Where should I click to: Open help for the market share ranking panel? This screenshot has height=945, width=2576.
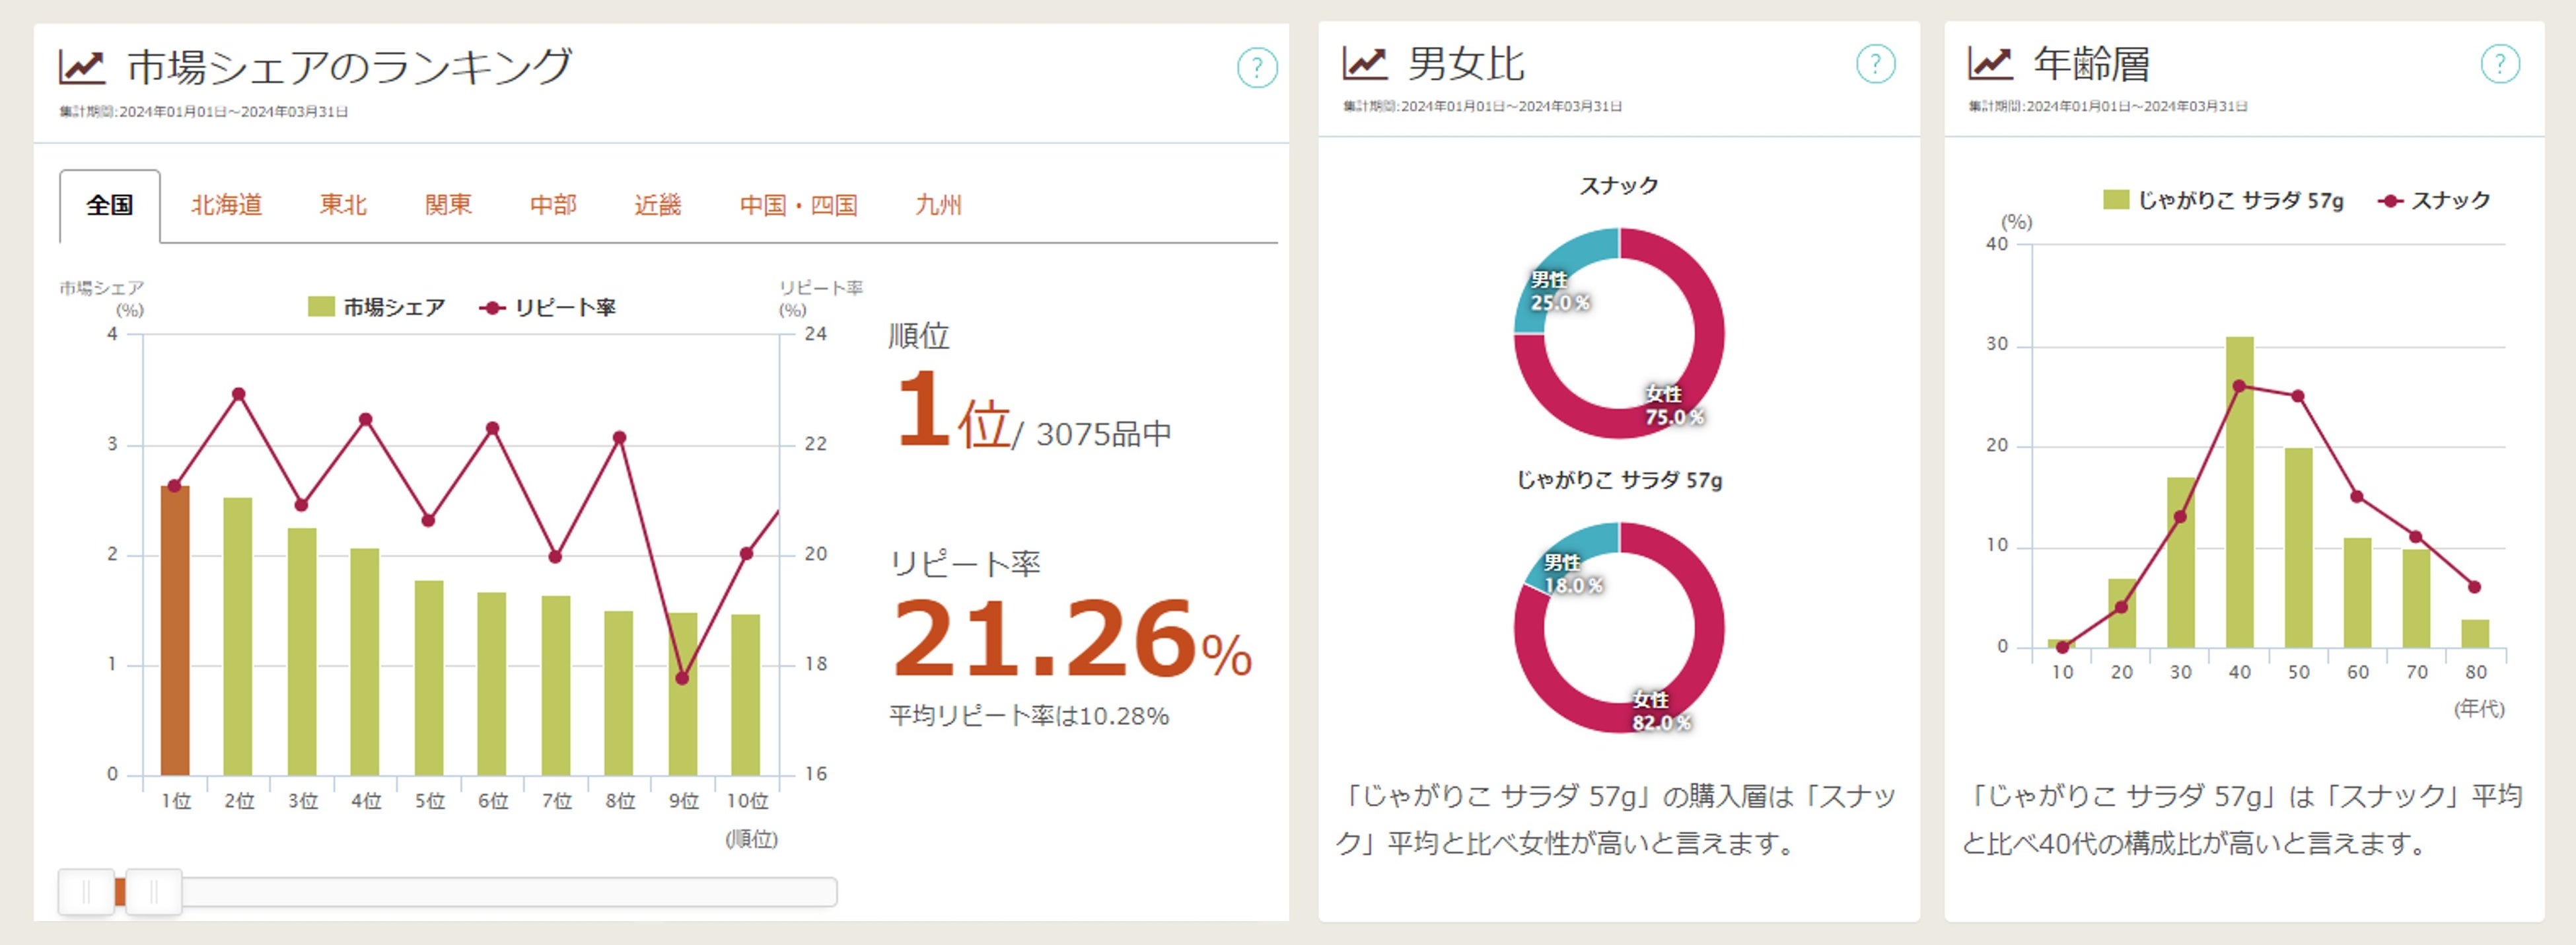coord(1256,68)
